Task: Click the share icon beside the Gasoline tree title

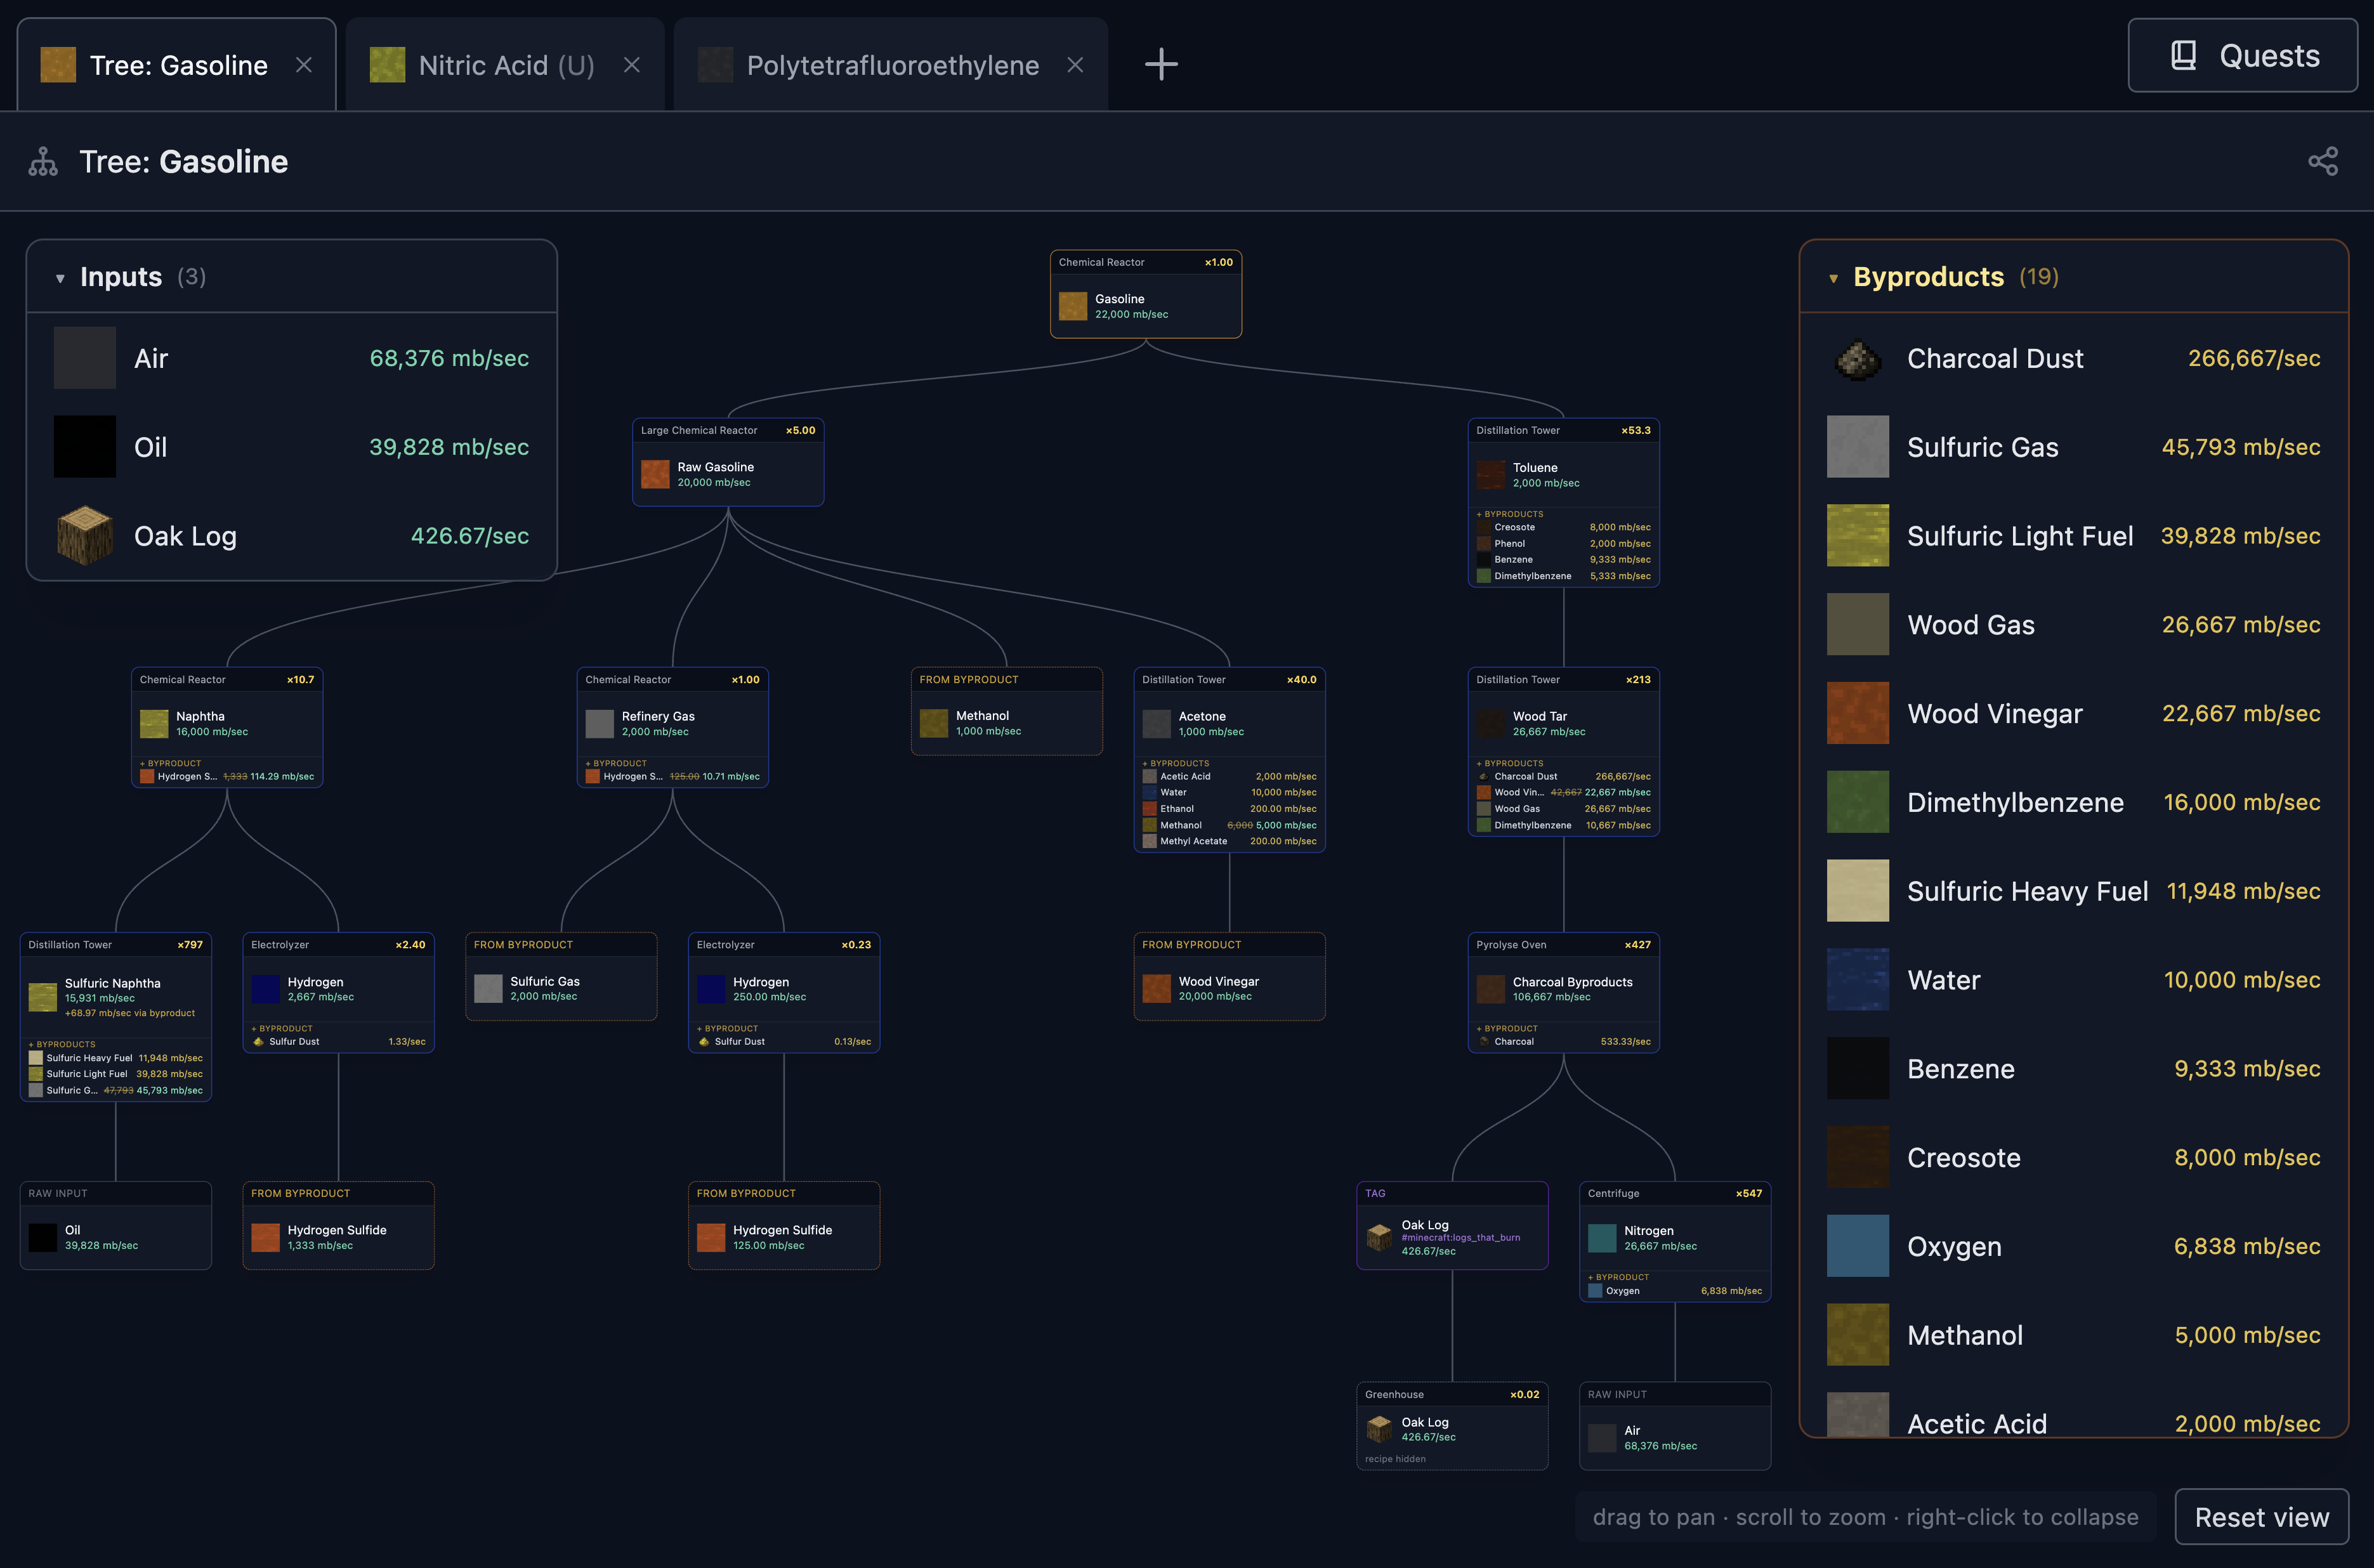Action: (2322, 161)
